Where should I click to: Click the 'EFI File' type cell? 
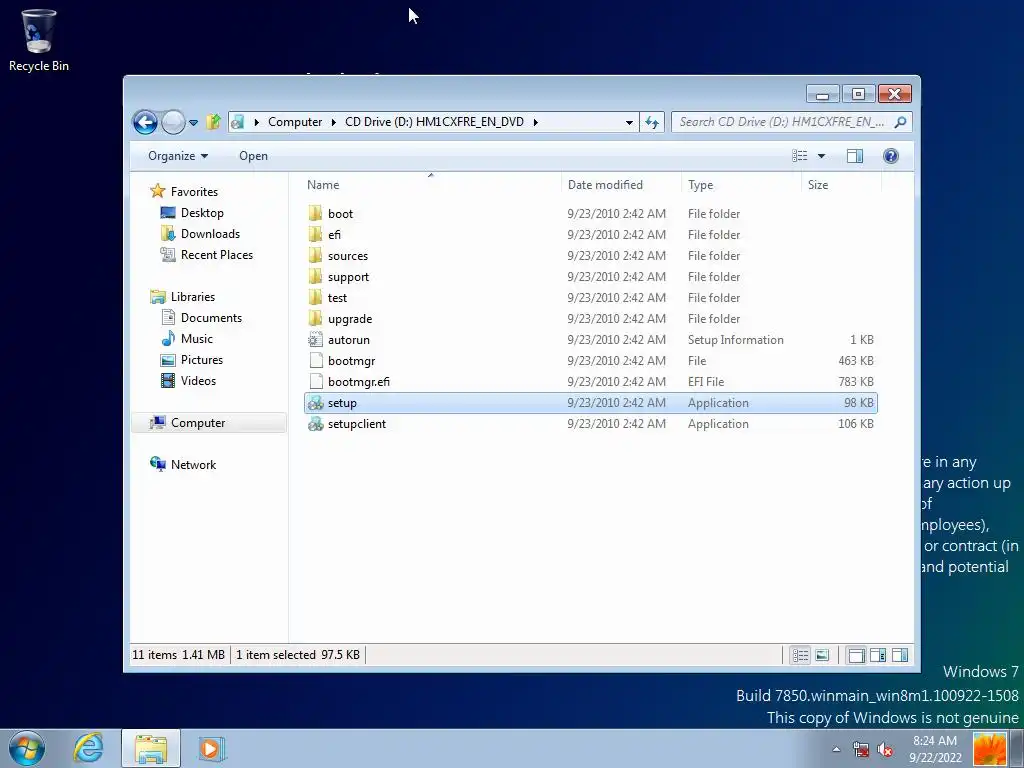click(x=705, y=381)
